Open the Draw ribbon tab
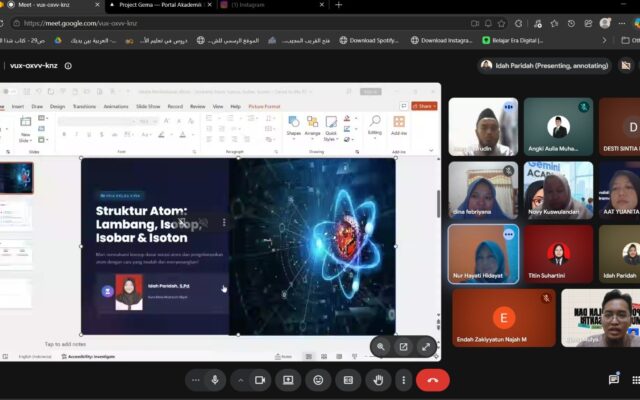 tap(37, 107)
